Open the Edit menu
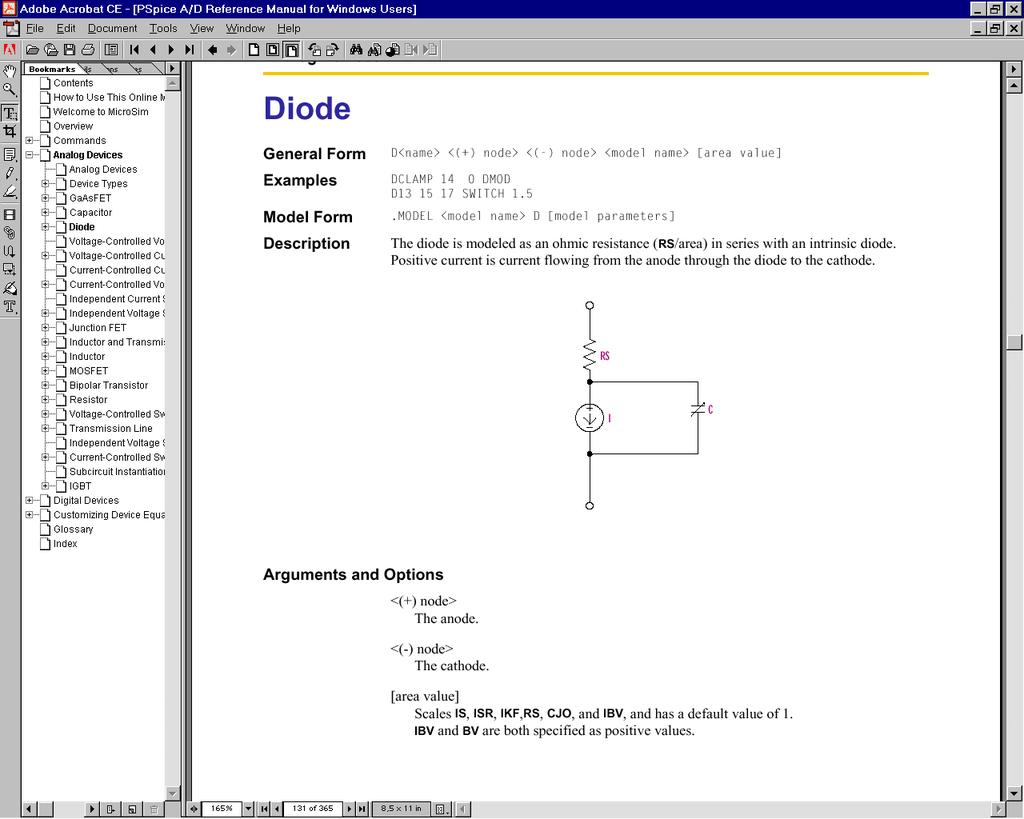 66,29
